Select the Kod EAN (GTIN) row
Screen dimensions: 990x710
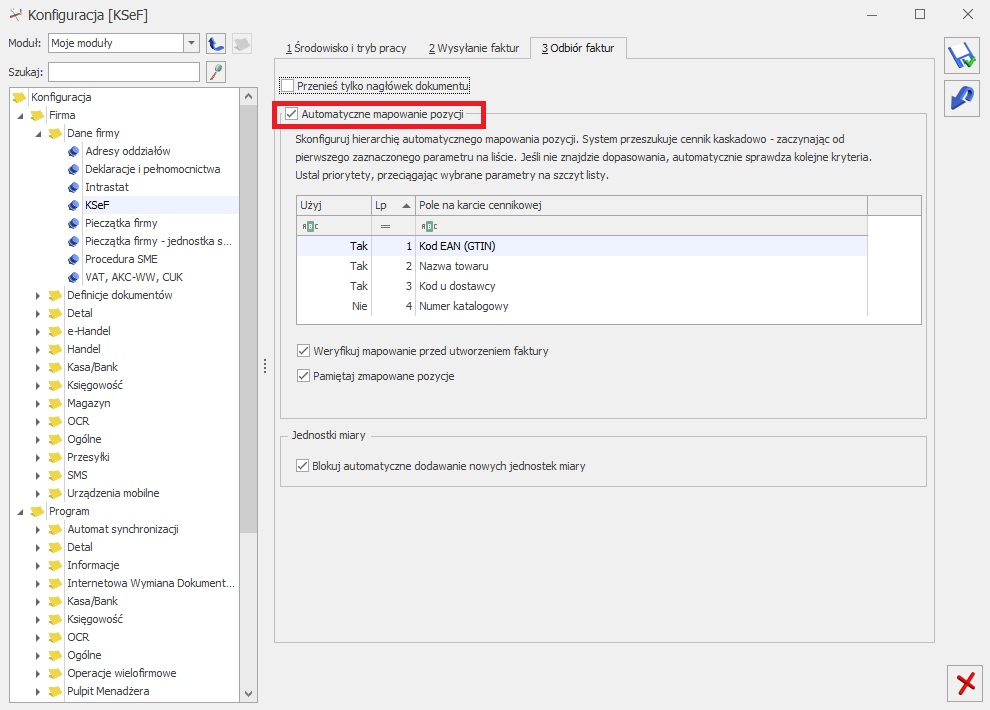coord(581,246)
